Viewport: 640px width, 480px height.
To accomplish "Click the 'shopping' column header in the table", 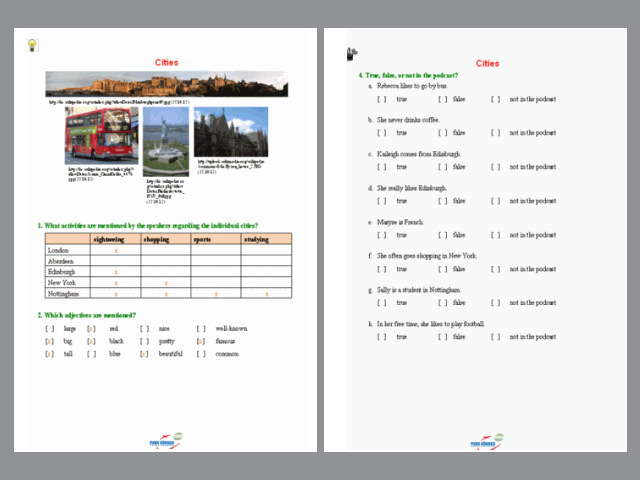I will [x=165, y=239].
